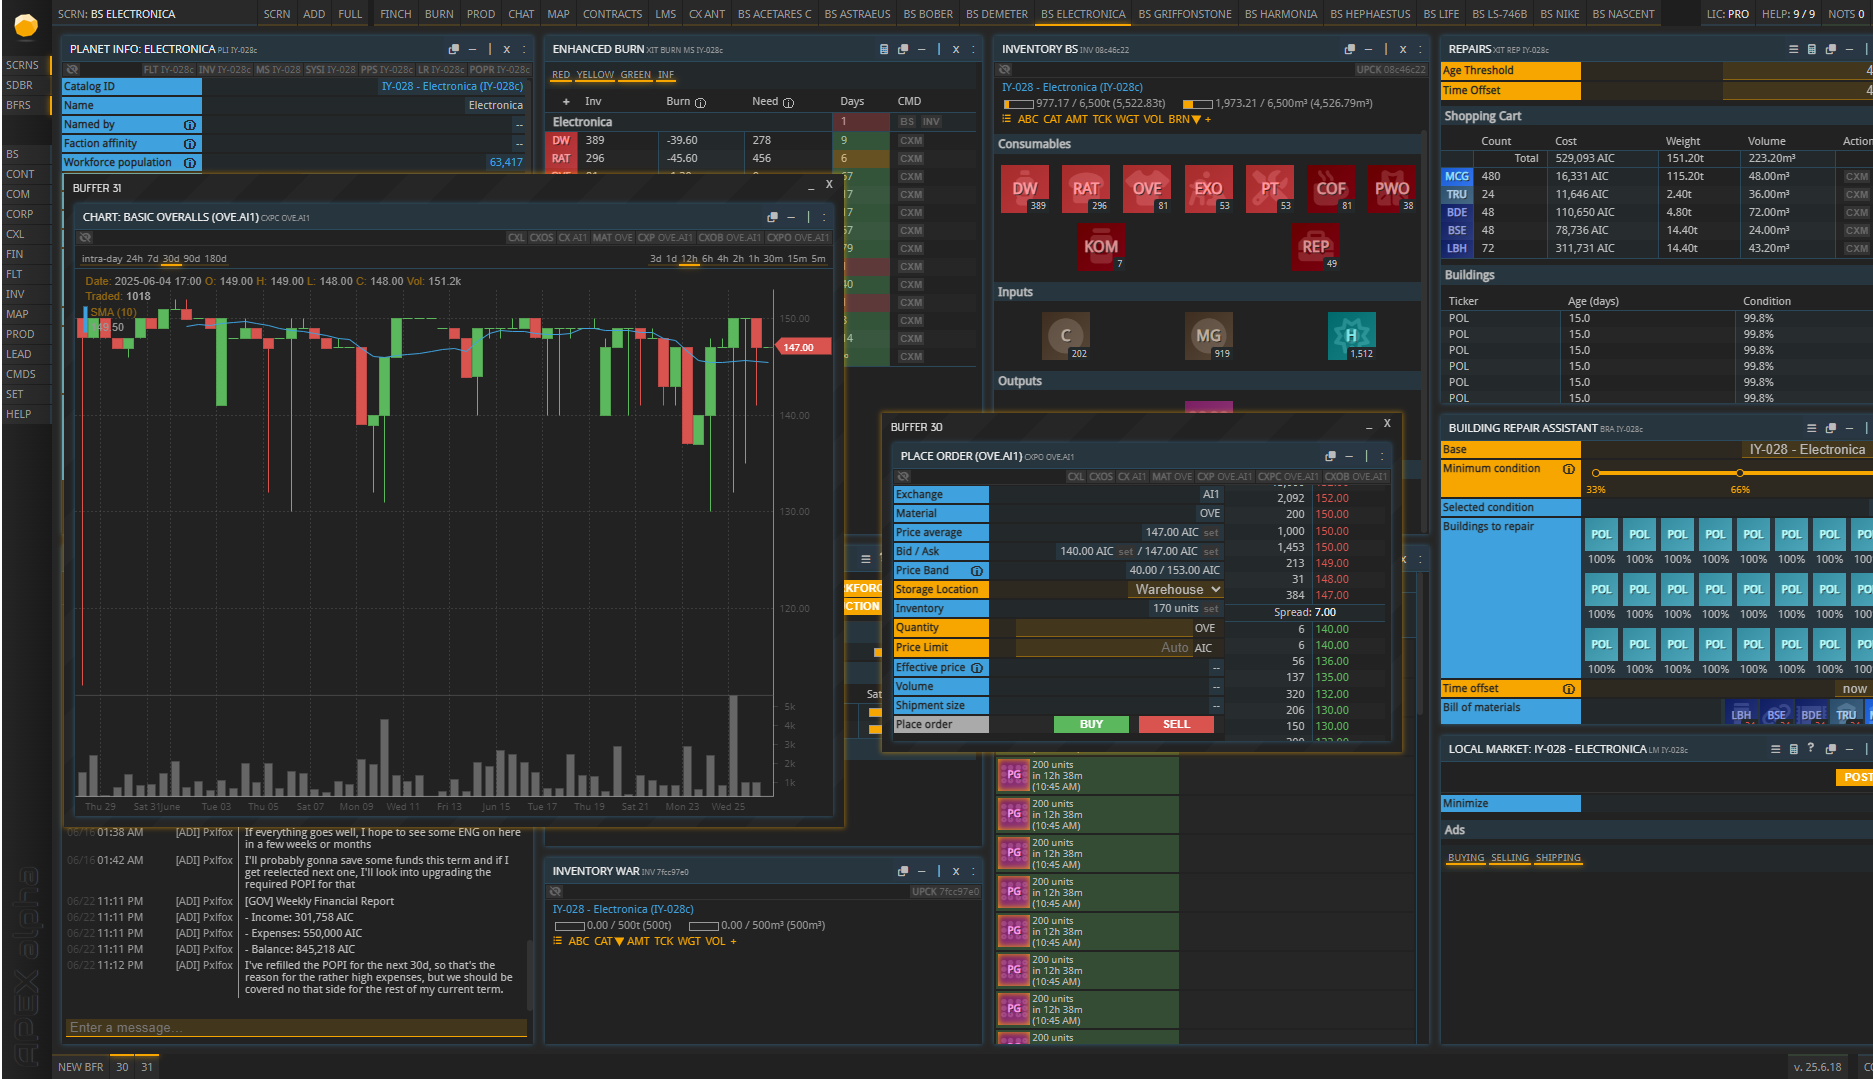
Task: Hide context controls in Place Order tile
Action: click(x=904, y=477)
